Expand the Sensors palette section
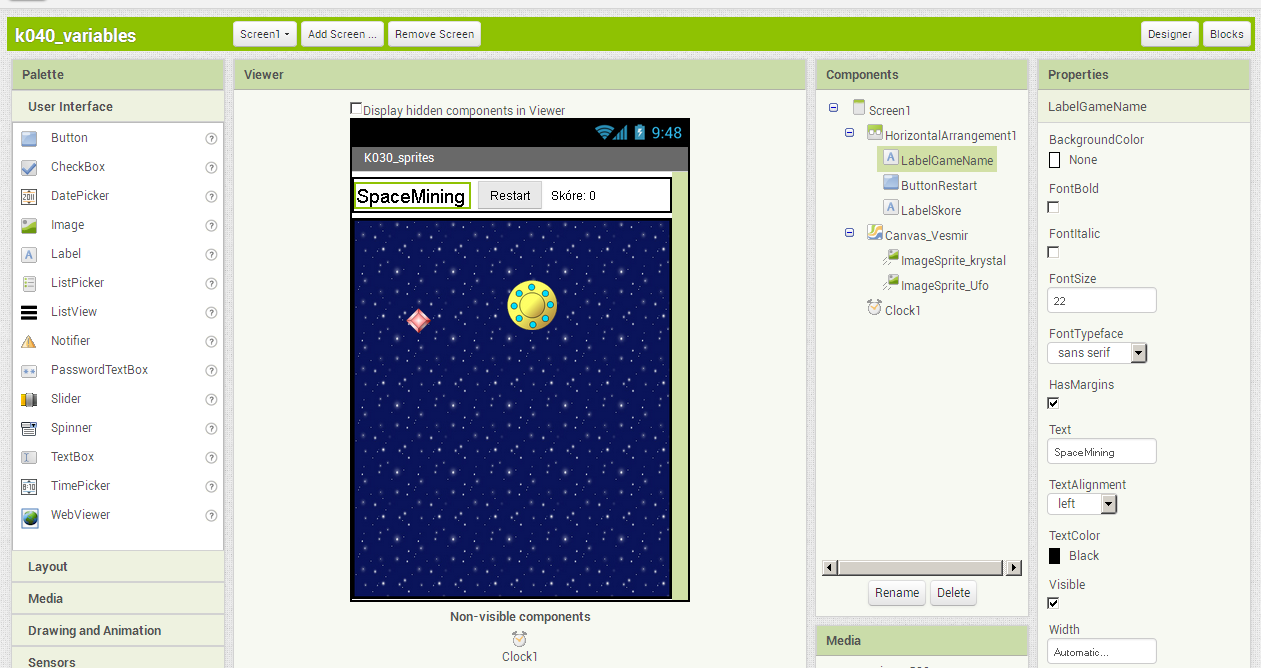1261x668 pixels. click(118, 660)
